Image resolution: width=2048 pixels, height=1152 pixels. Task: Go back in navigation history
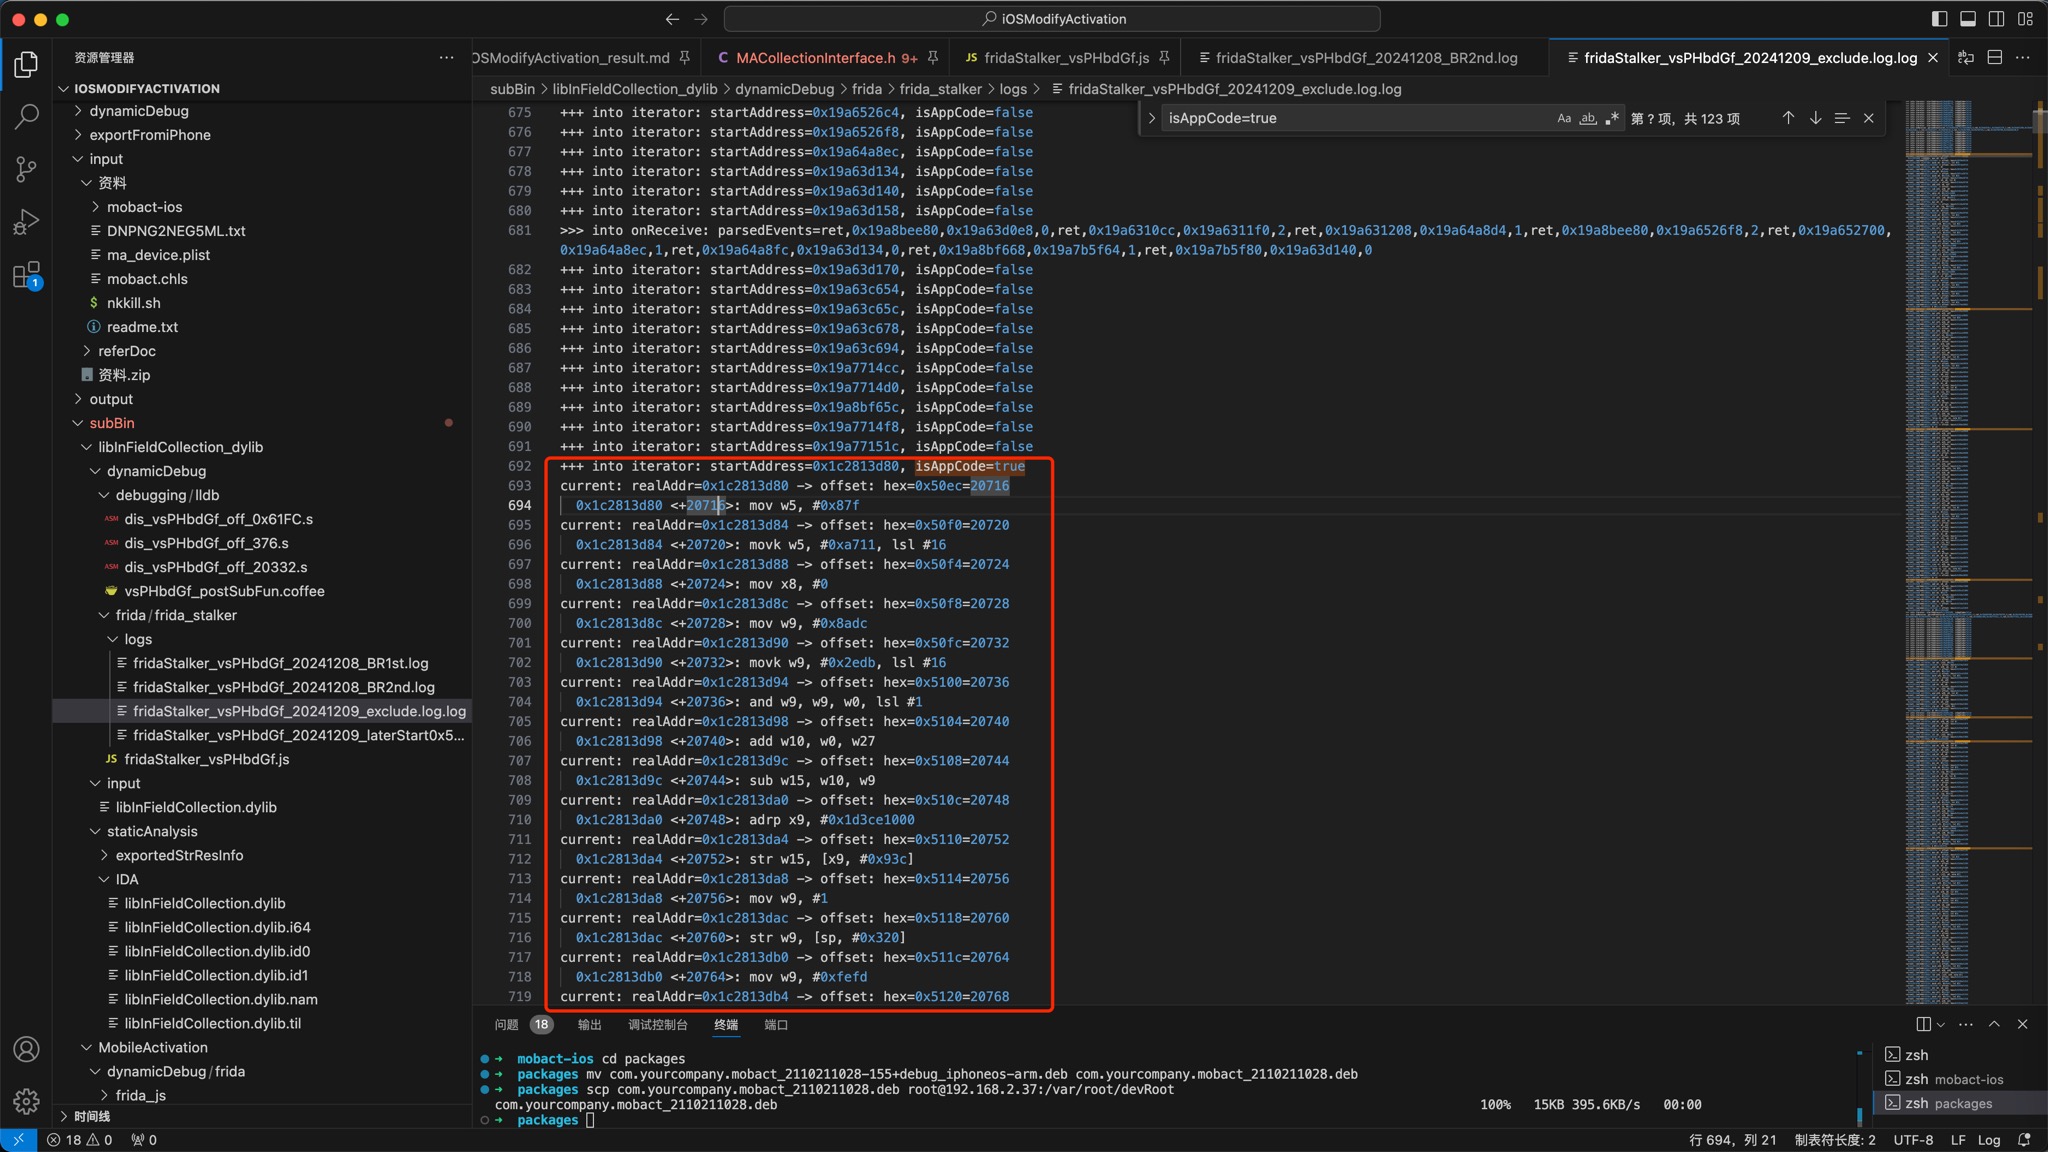pos(672,19)
